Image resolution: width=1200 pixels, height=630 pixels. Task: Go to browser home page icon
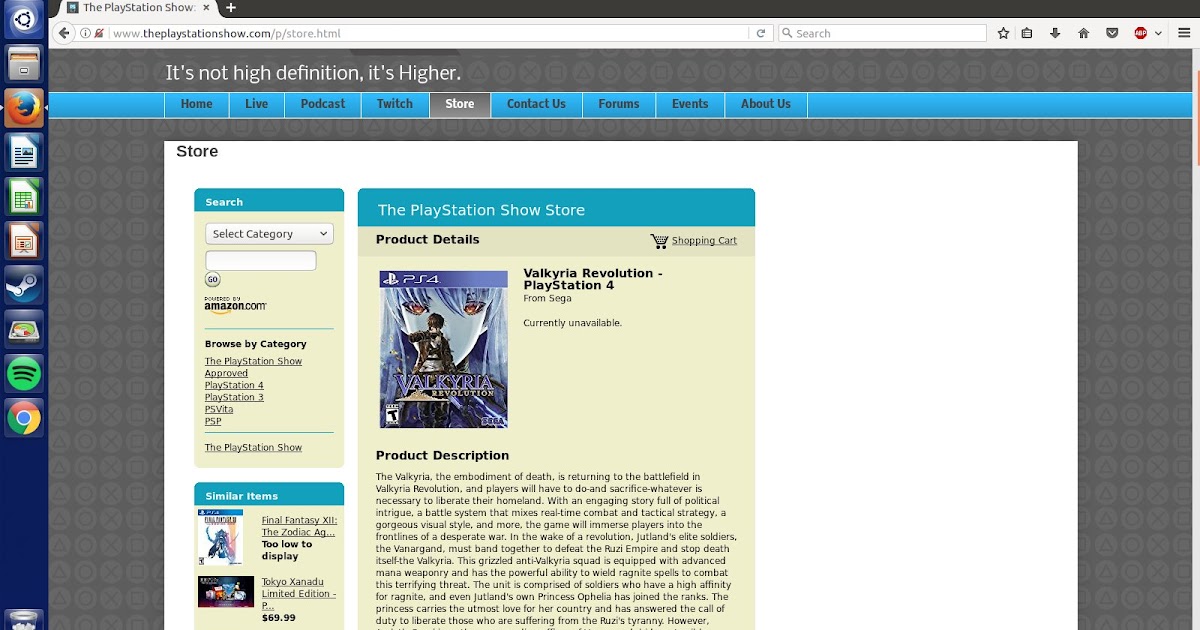(1083, 33)
